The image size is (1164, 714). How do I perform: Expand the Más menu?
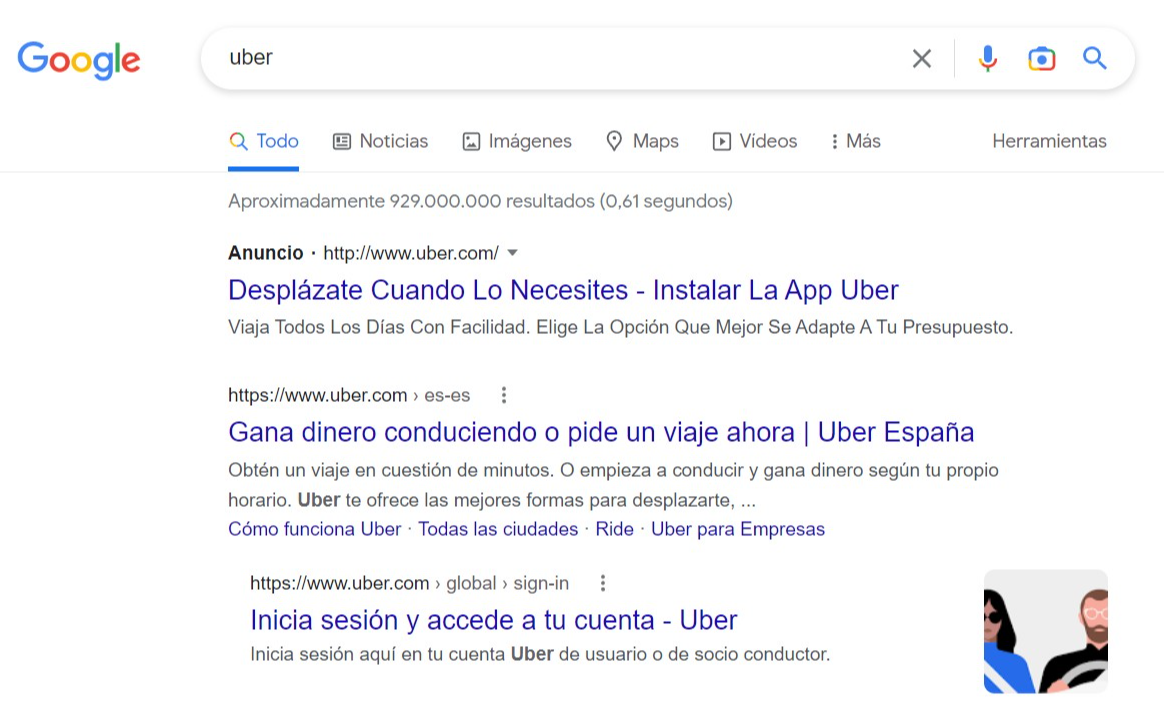coord(856,141)
